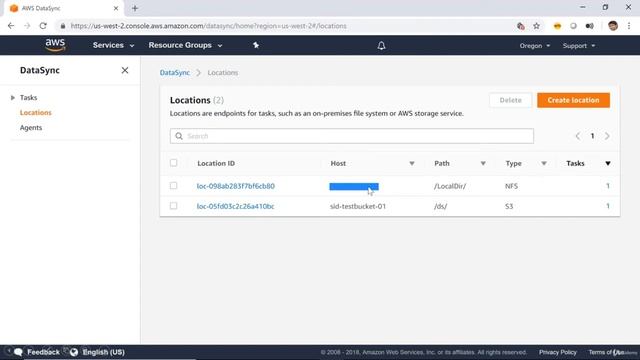This screenshot has width=640, height=360.
Task: Click the browser forward arrow
Action: (27, 26)
